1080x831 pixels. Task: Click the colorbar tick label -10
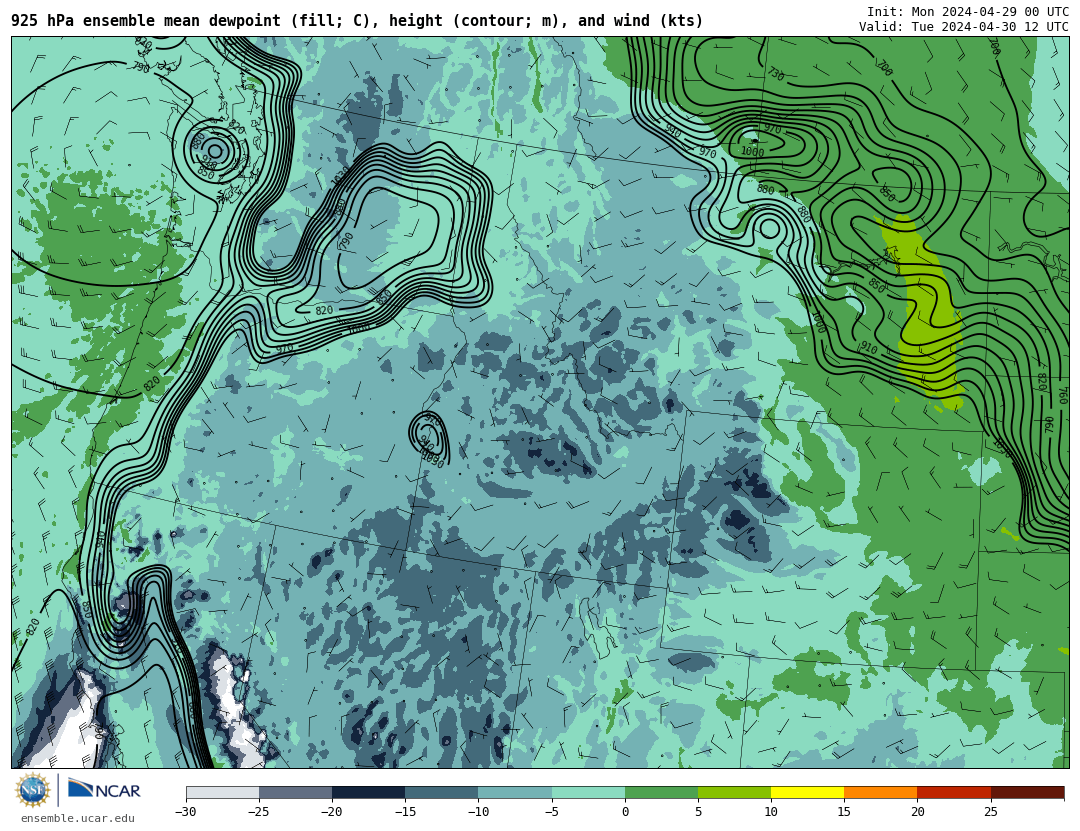click(x=478, y=812)
